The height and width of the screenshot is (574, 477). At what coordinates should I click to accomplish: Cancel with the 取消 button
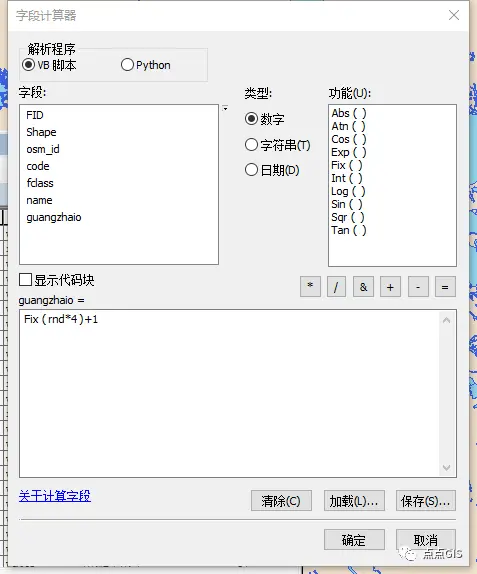(426, 540)
